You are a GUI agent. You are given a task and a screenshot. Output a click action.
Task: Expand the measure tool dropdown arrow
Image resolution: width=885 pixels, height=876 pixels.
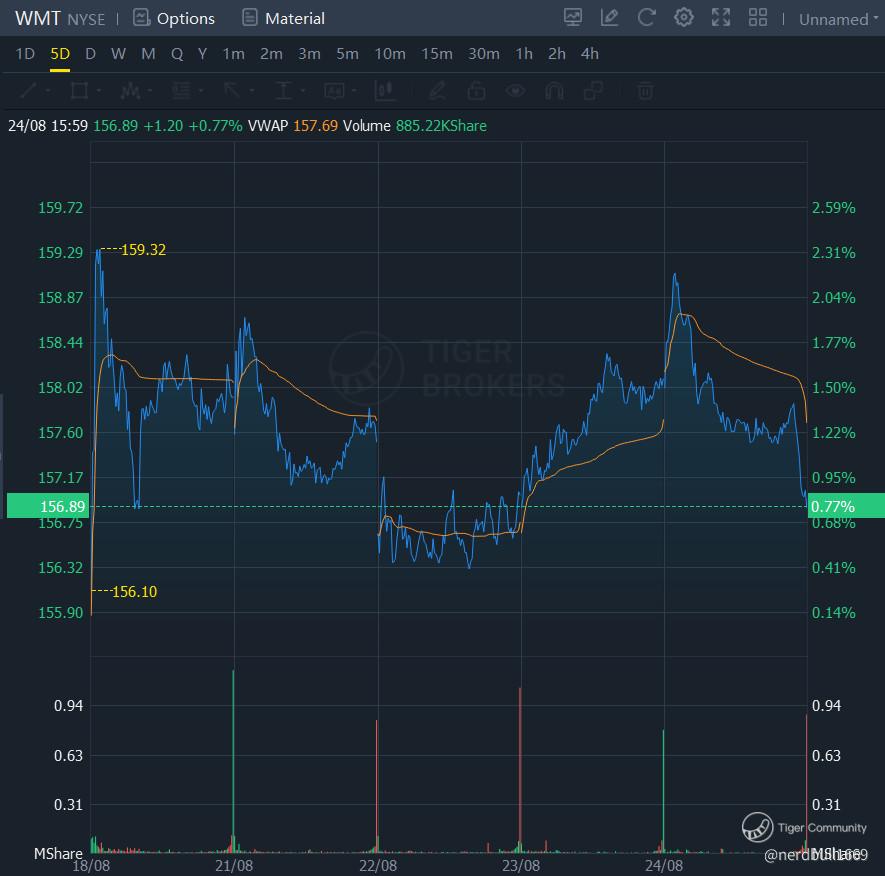tap(303, 90)
